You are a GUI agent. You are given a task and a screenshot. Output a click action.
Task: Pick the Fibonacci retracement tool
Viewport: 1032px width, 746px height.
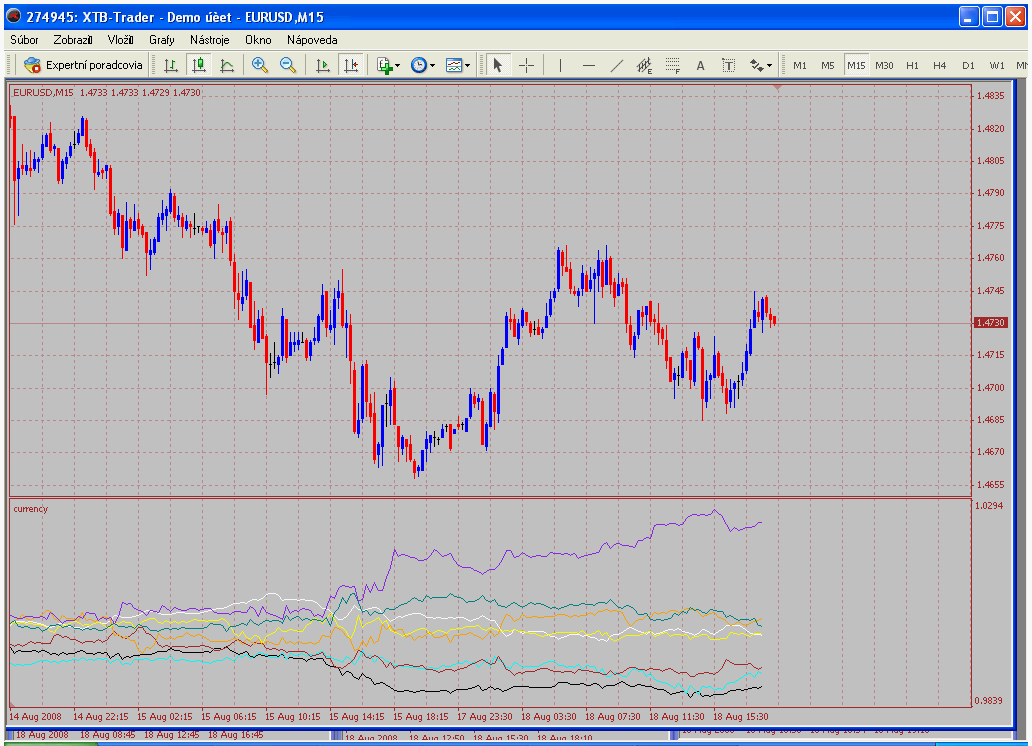pos(673,65)
